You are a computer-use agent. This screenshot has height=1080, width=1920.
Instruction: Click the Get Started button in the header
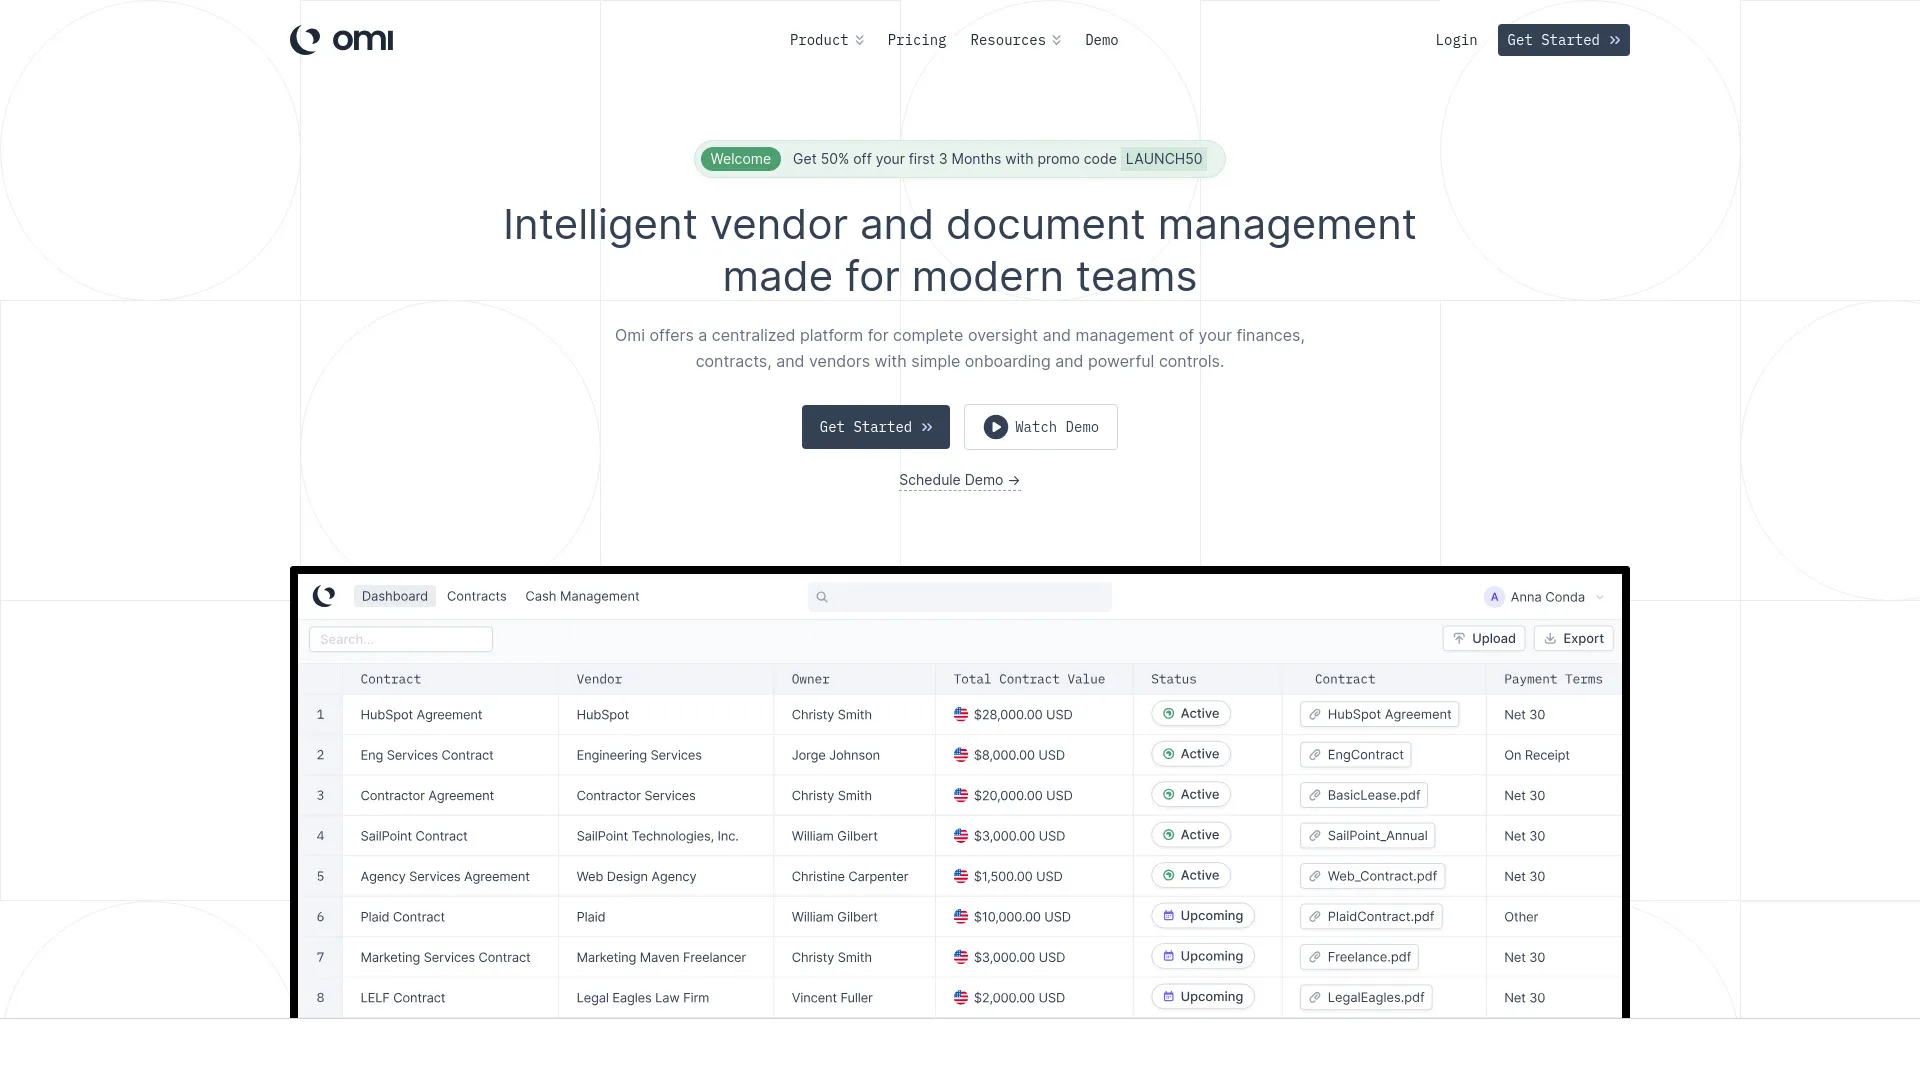pos(1563,40)
